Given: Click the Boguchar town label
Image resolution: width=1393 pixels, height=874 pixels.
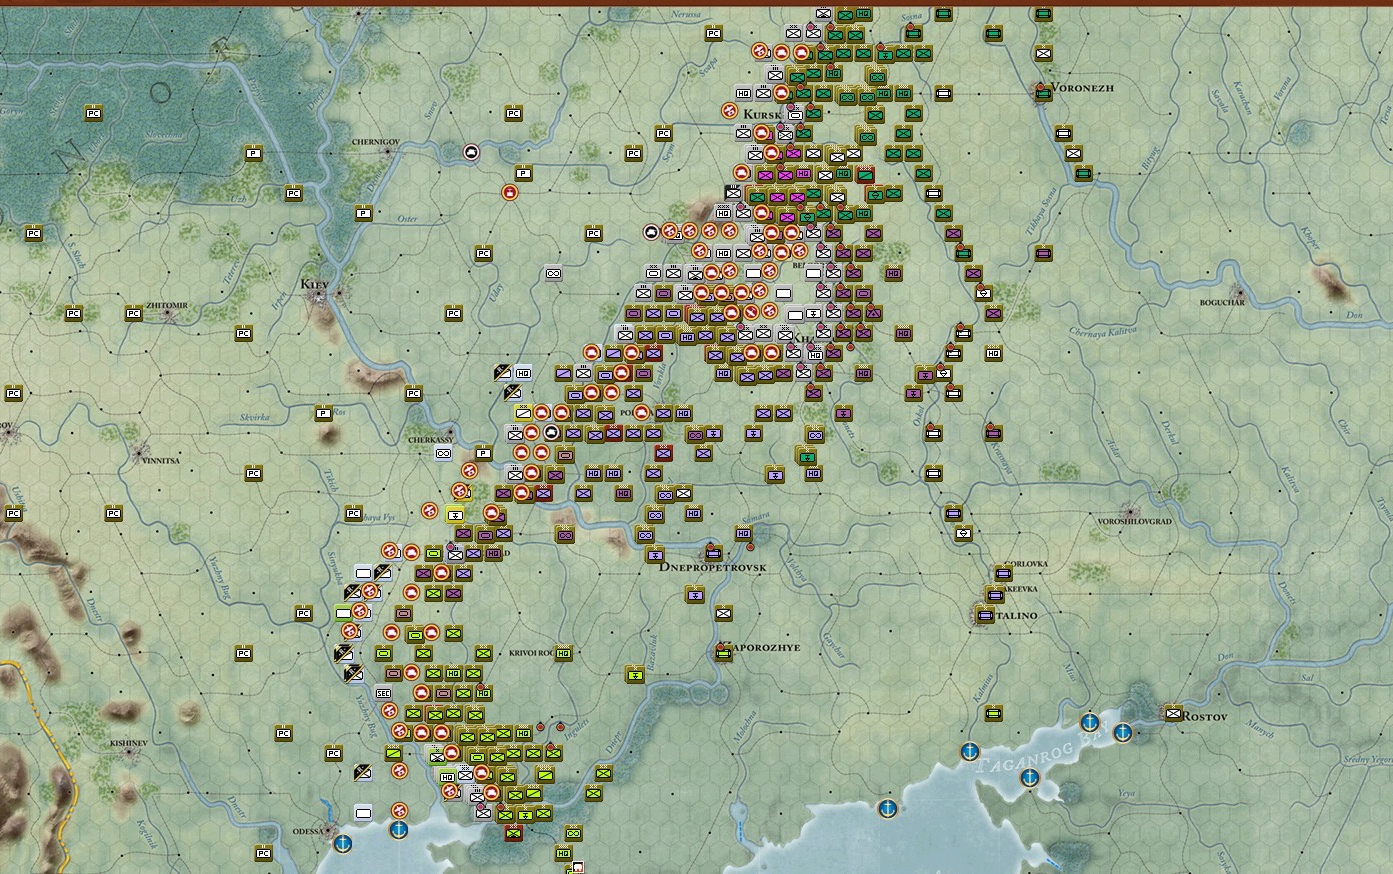Looking at the screenshot, I should 1223,302.
